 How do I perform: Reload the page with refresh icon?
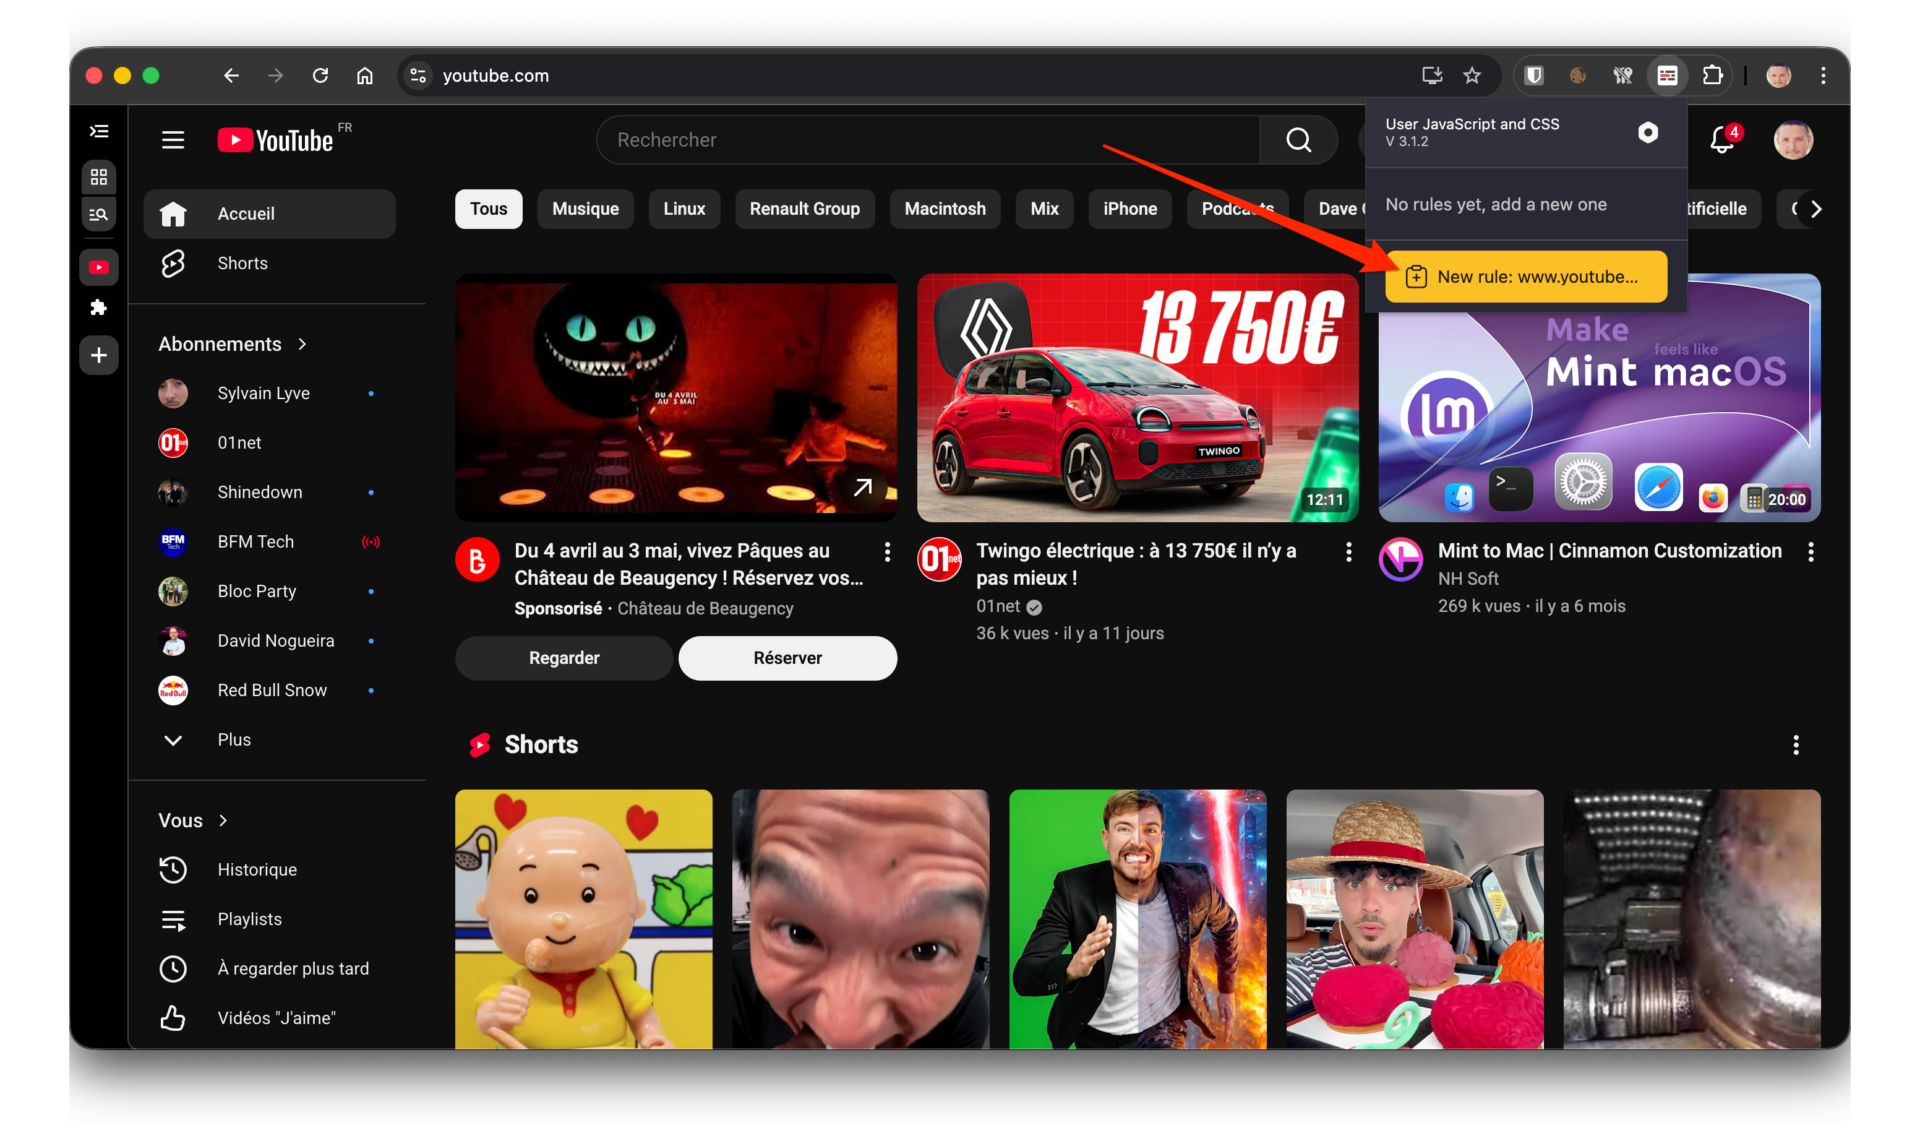pyautogui.click(x=320, y=76)
